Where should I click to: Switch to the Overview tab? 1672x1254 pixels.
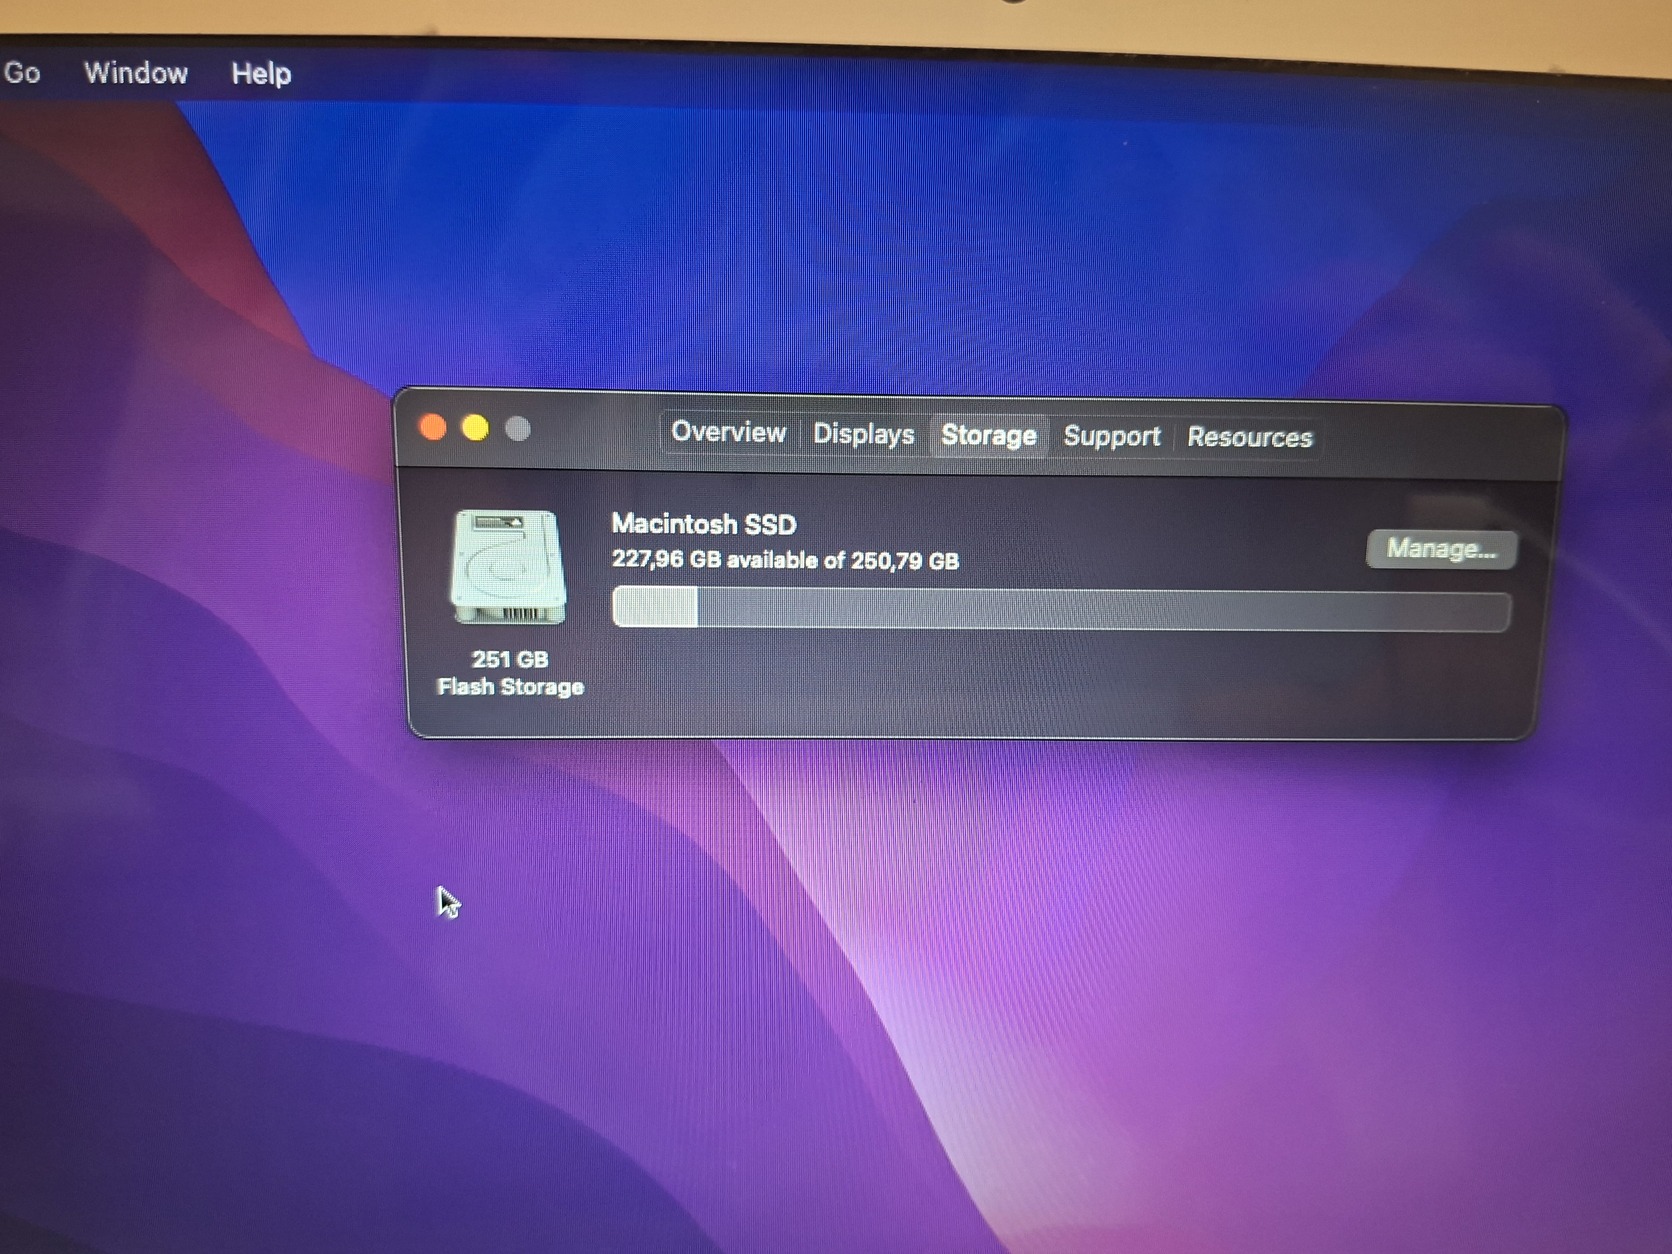click(728, 432)
